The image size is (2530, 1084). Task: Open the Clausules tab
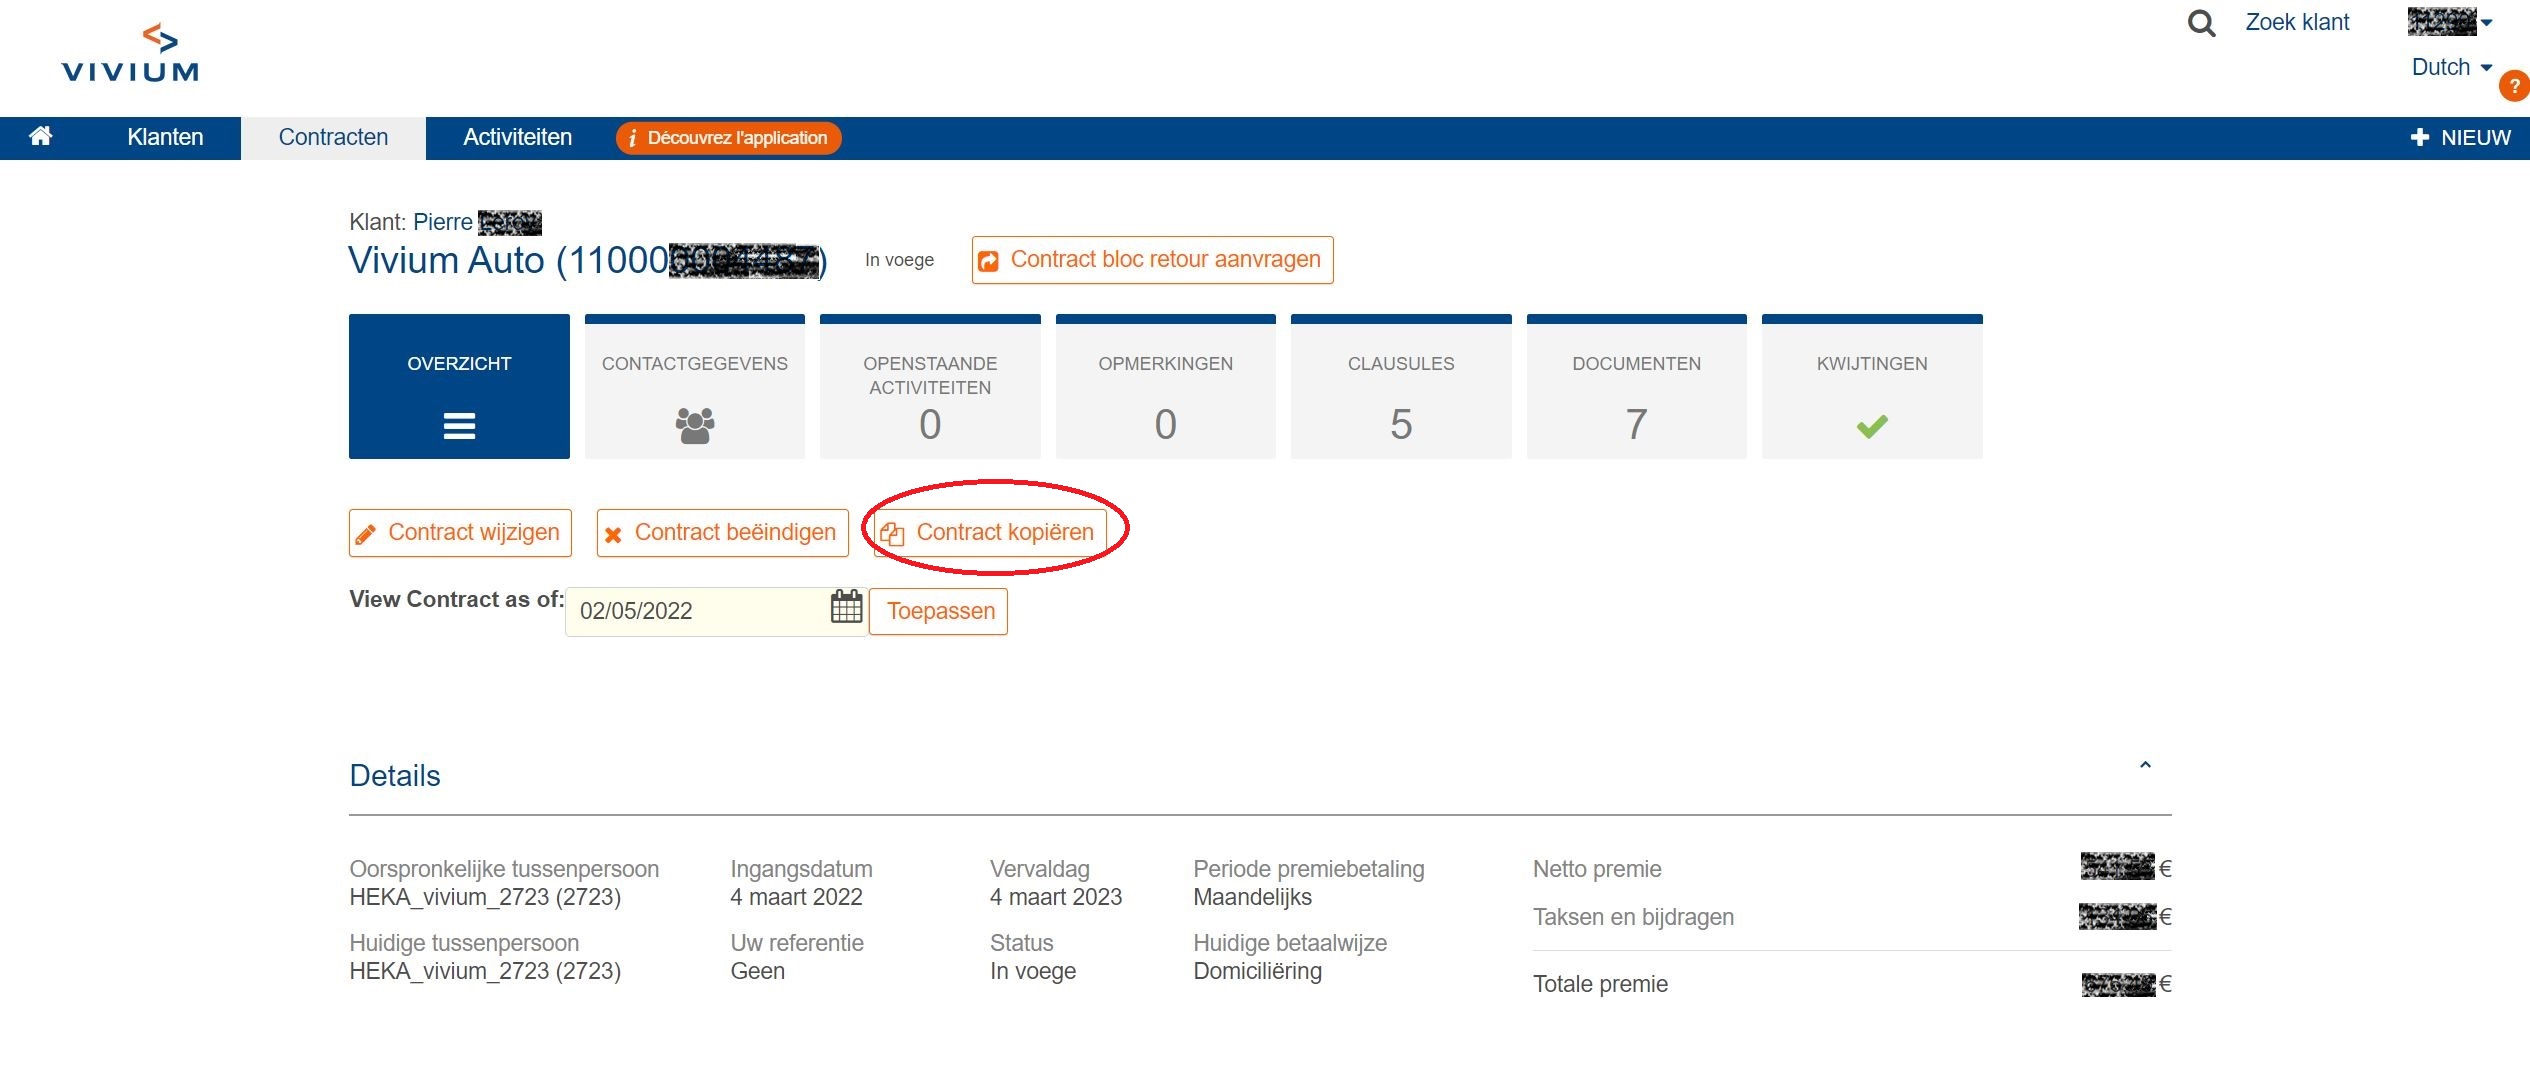coord(1401,386)
